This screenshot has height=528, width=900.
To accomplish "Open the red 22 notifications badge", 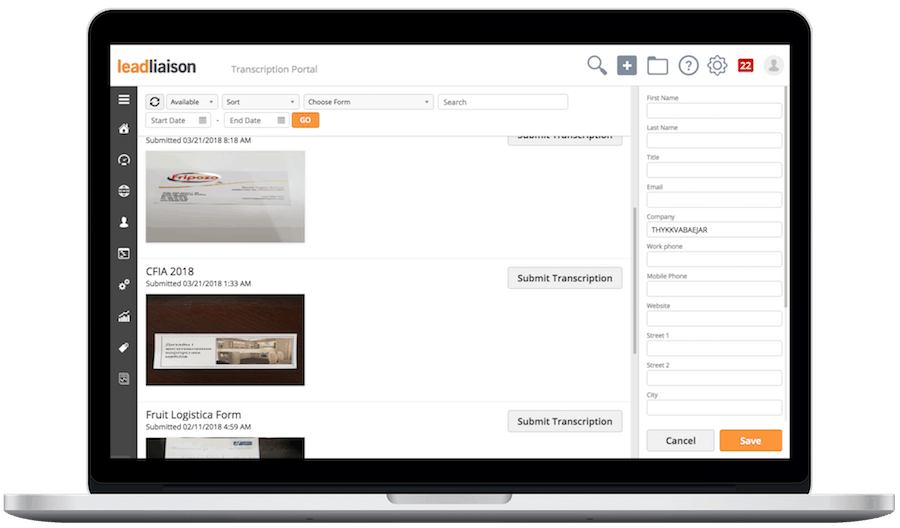I will click(x=746, y=65).
